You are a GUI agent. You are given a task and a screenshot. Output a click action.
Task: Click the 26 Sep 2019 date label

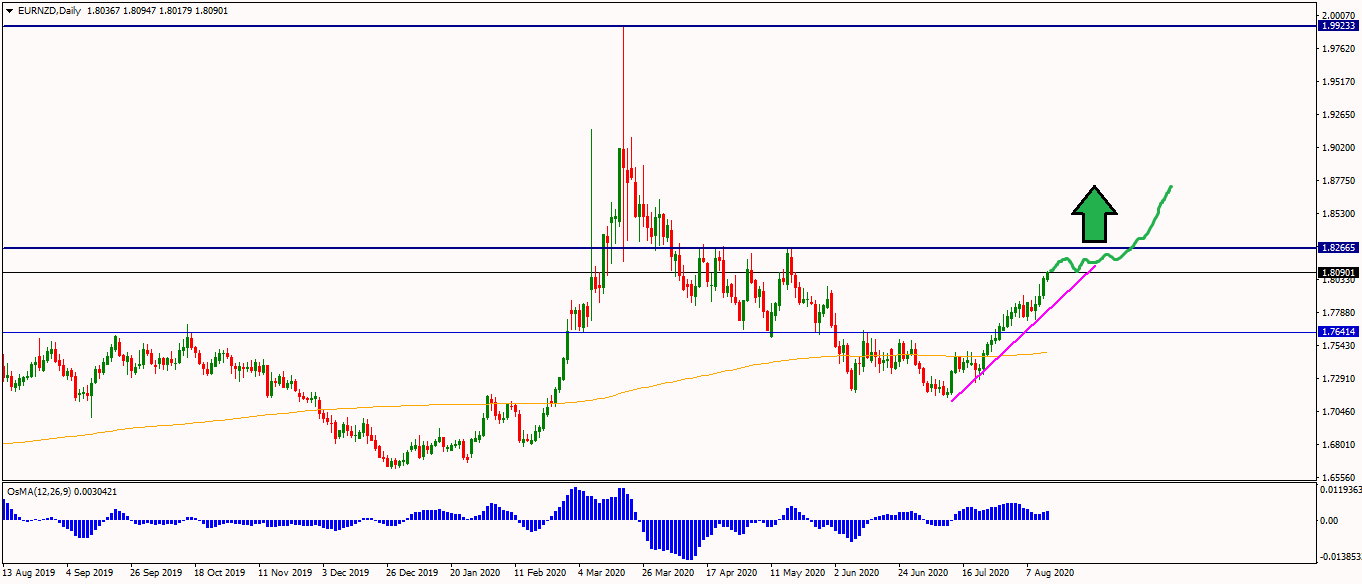pos(156,574)
